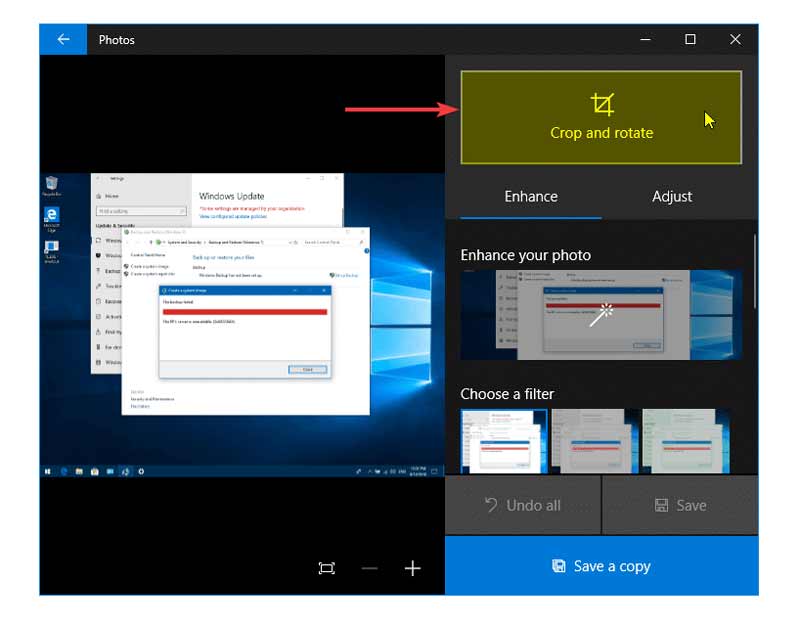Maximize the Photos window
Image resolution: width=800 pixels, height=627 pixels.
pos(690,40)
